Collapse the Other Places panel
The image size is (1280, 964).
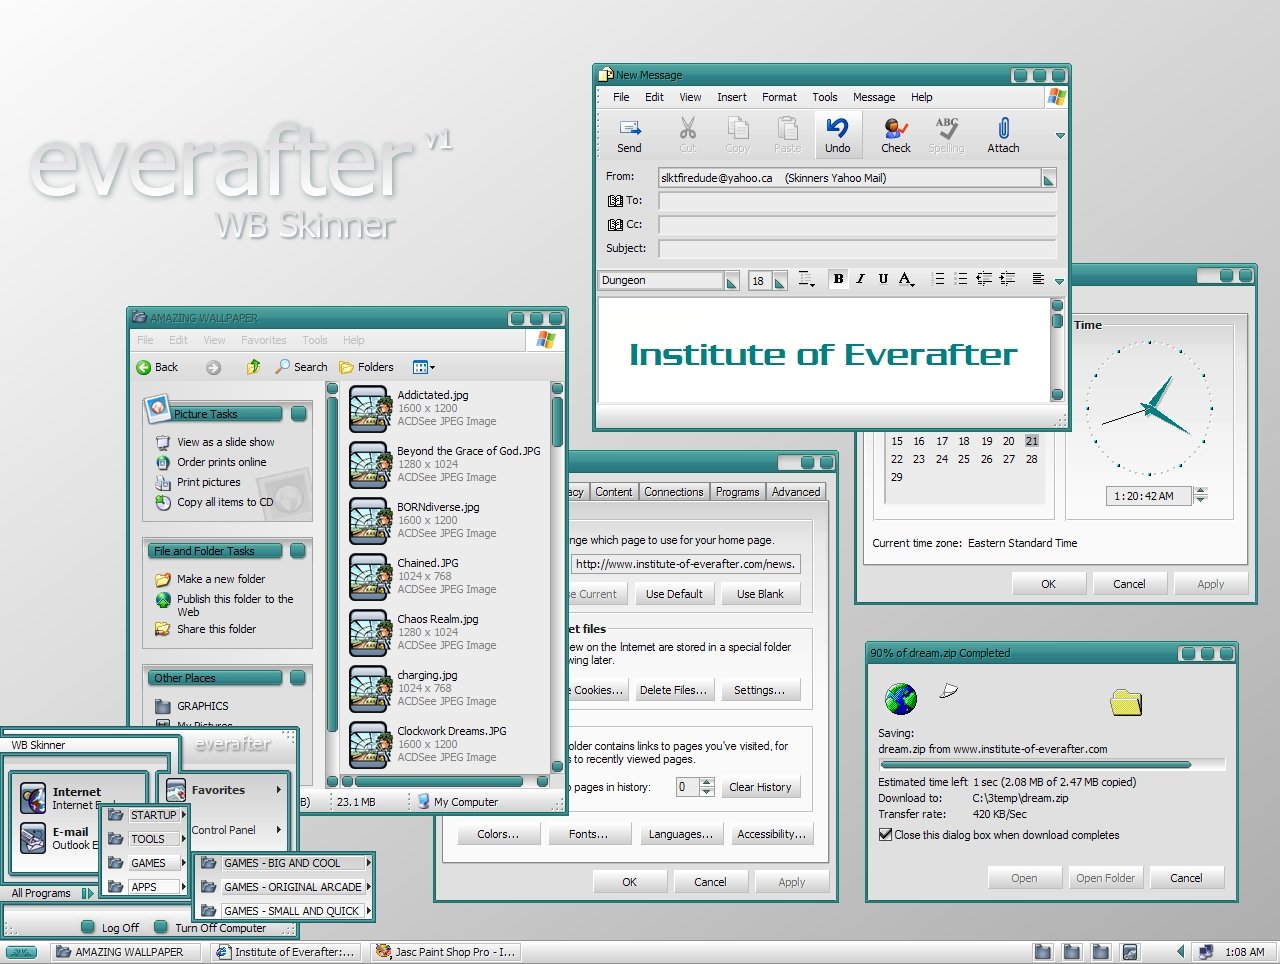298,678
